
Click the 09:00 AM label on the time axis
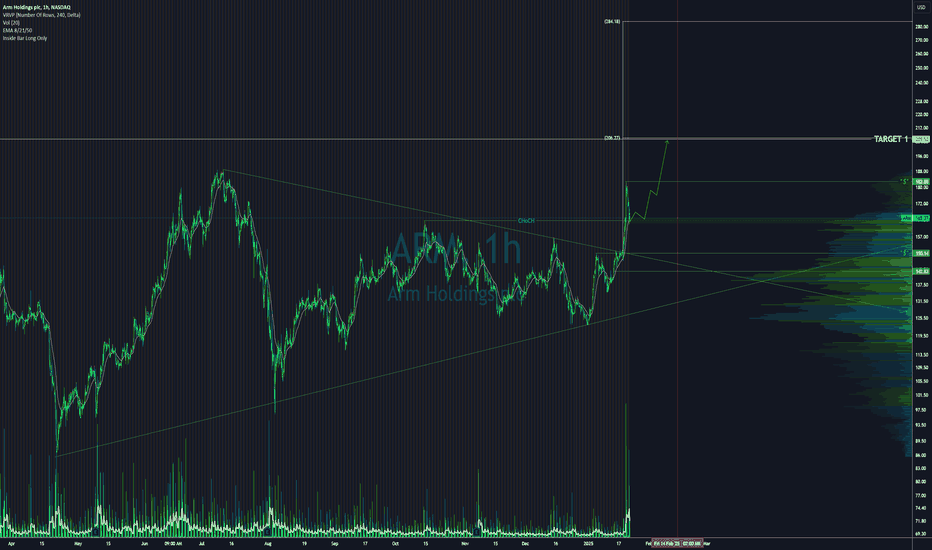173,543
